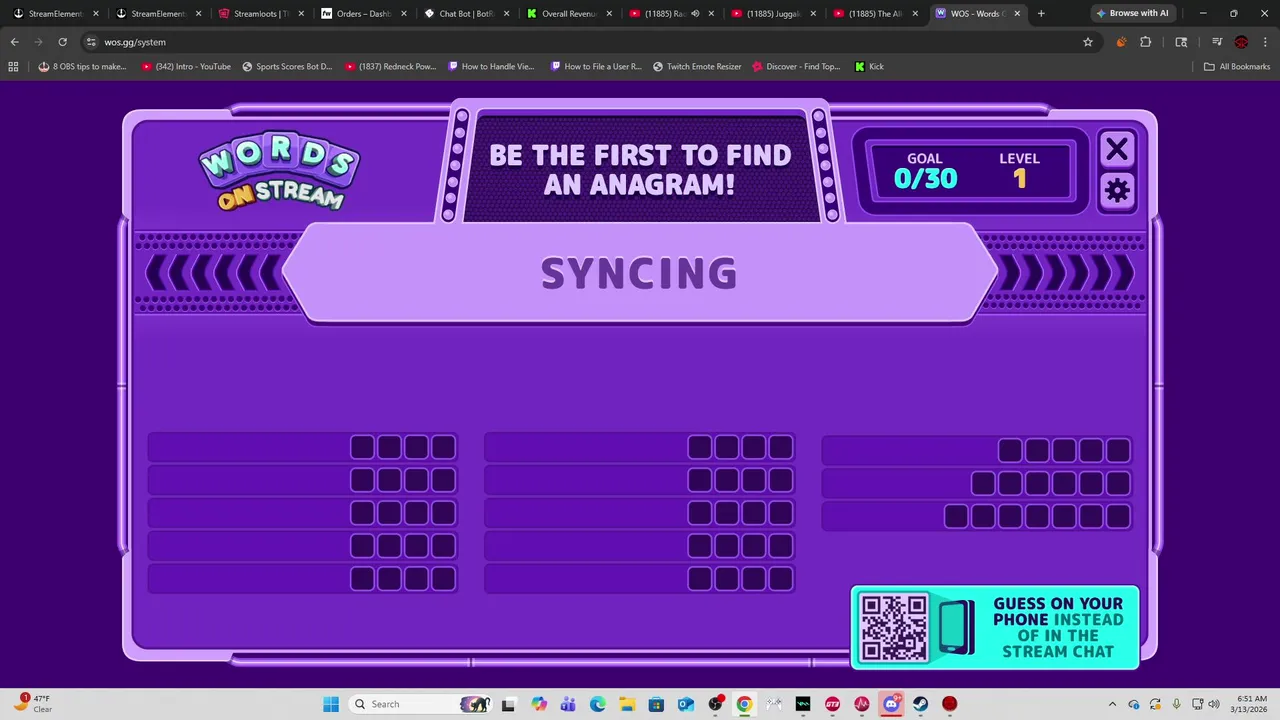This screenshot has width=1280, height=720.
Task: Reload the wos.gg page
Action: (62, 42)
